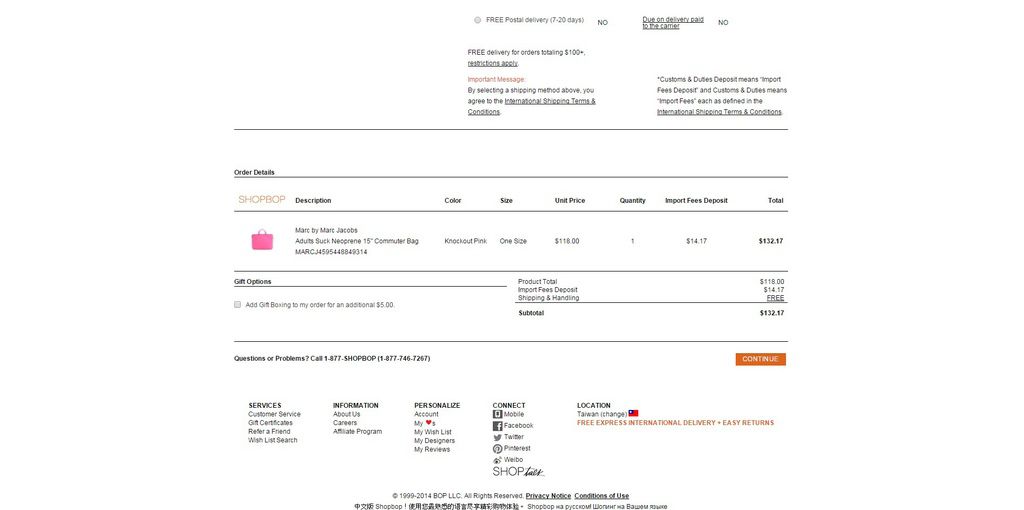Click 'Marc by Marc Jacobs' brand name
1024x510 pixels.
pos(326,231)
